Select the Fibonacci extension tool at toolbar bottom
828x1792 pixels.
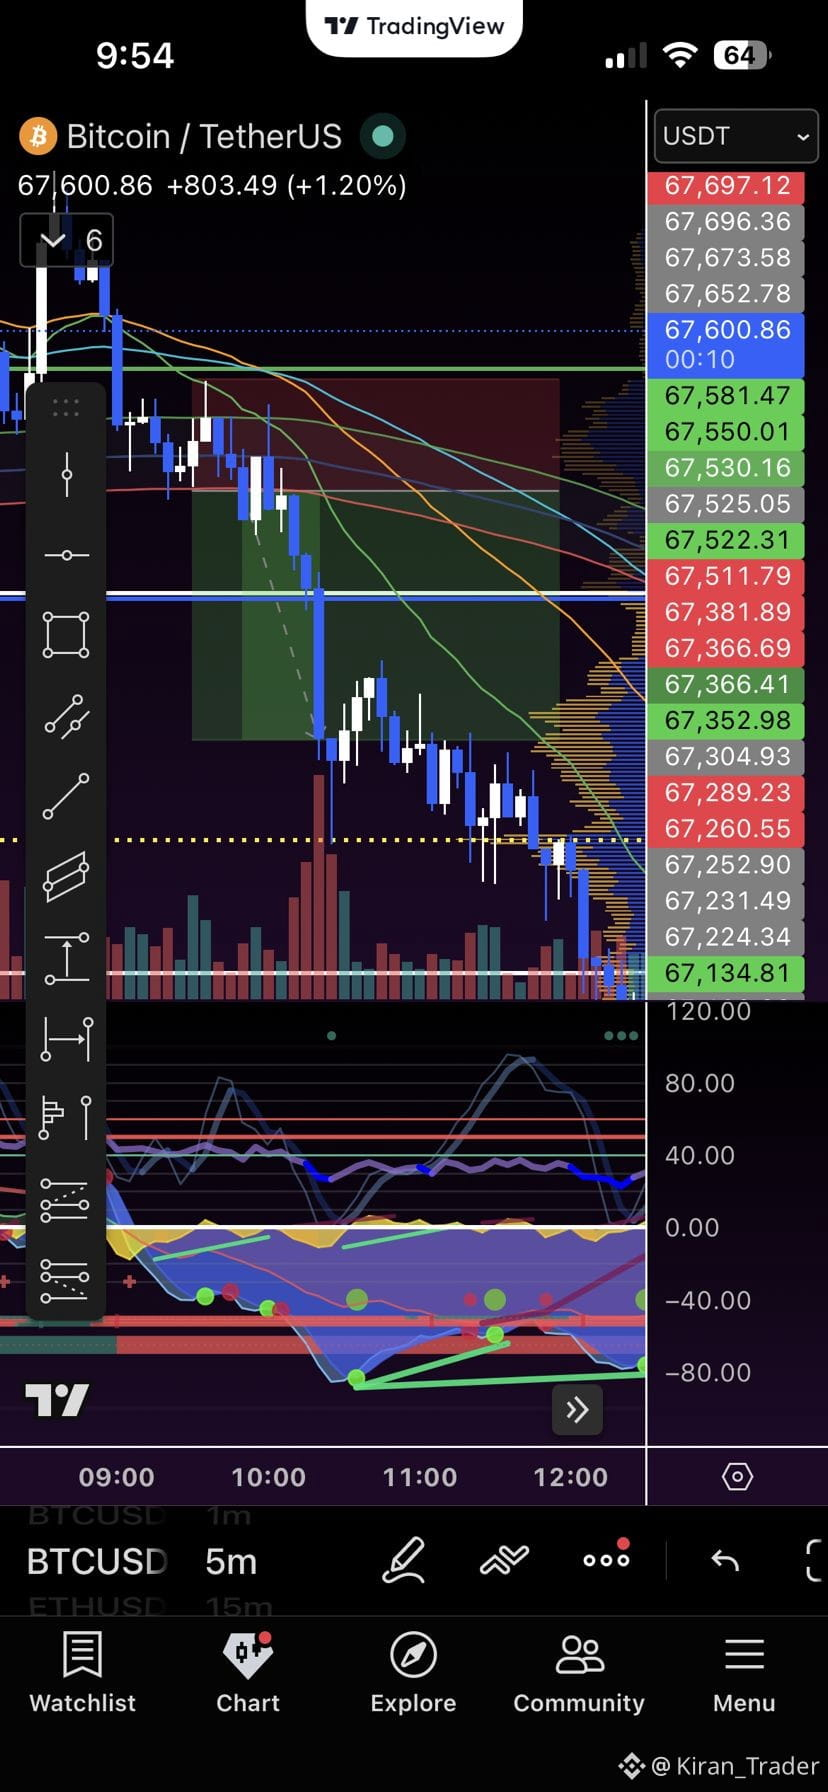66,1280
